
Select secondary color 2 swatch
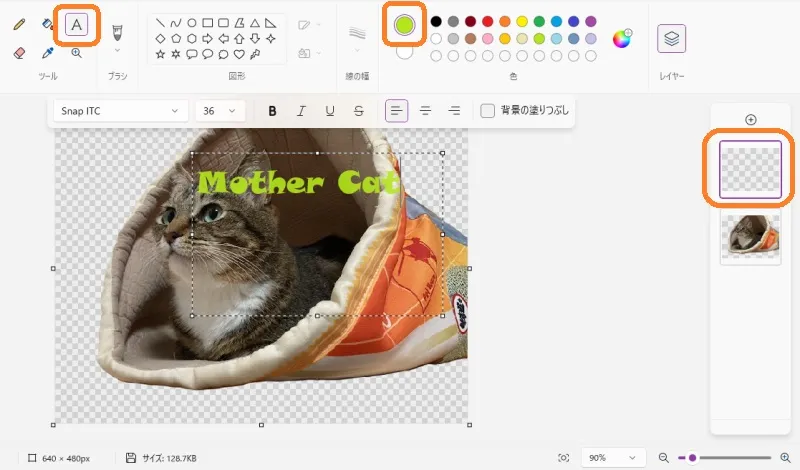(405, 52)
